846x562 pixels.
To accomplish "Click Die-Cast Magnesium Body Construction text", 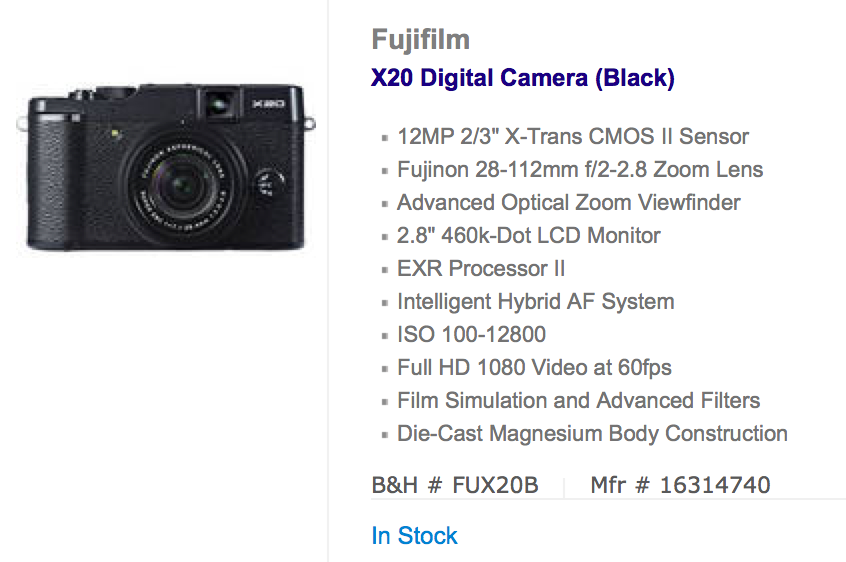I will pyautogui.click(x=592, y=434).
